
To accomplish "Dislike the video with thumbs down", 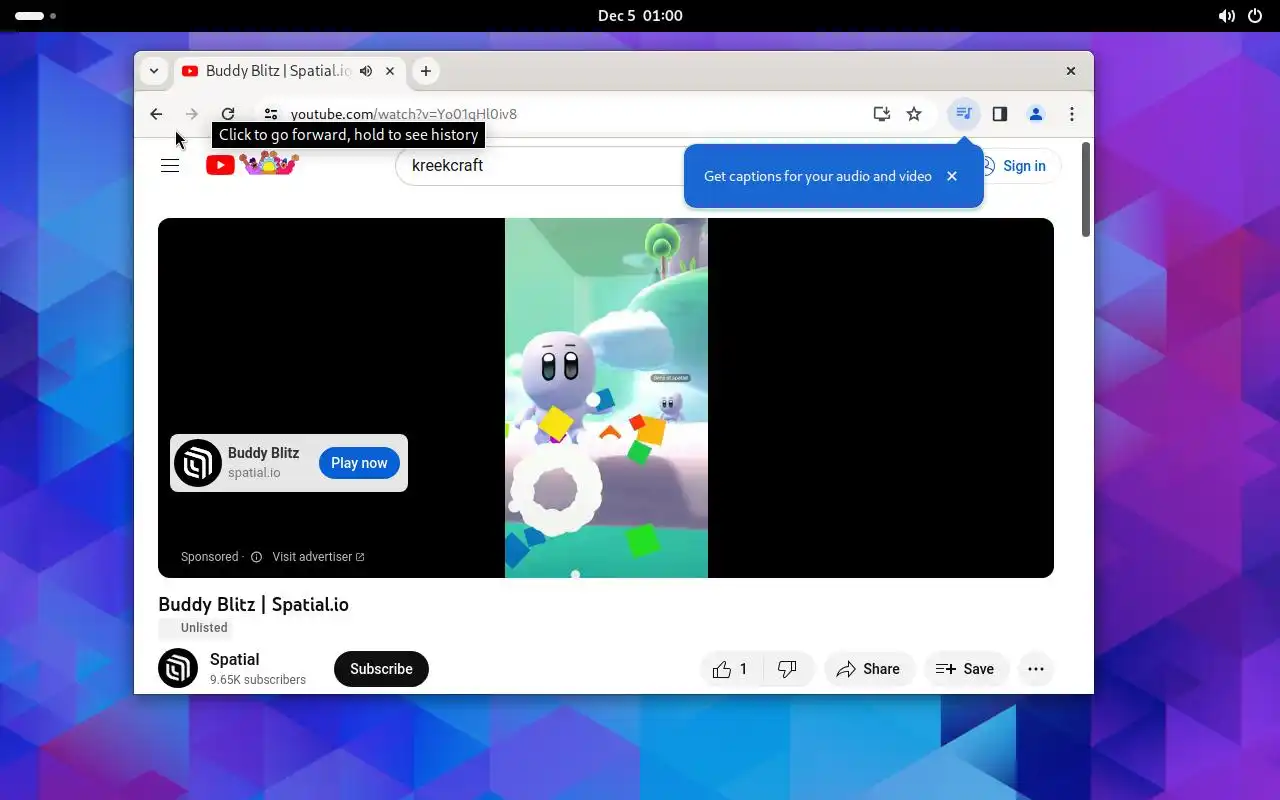I will tap(788, 669).
